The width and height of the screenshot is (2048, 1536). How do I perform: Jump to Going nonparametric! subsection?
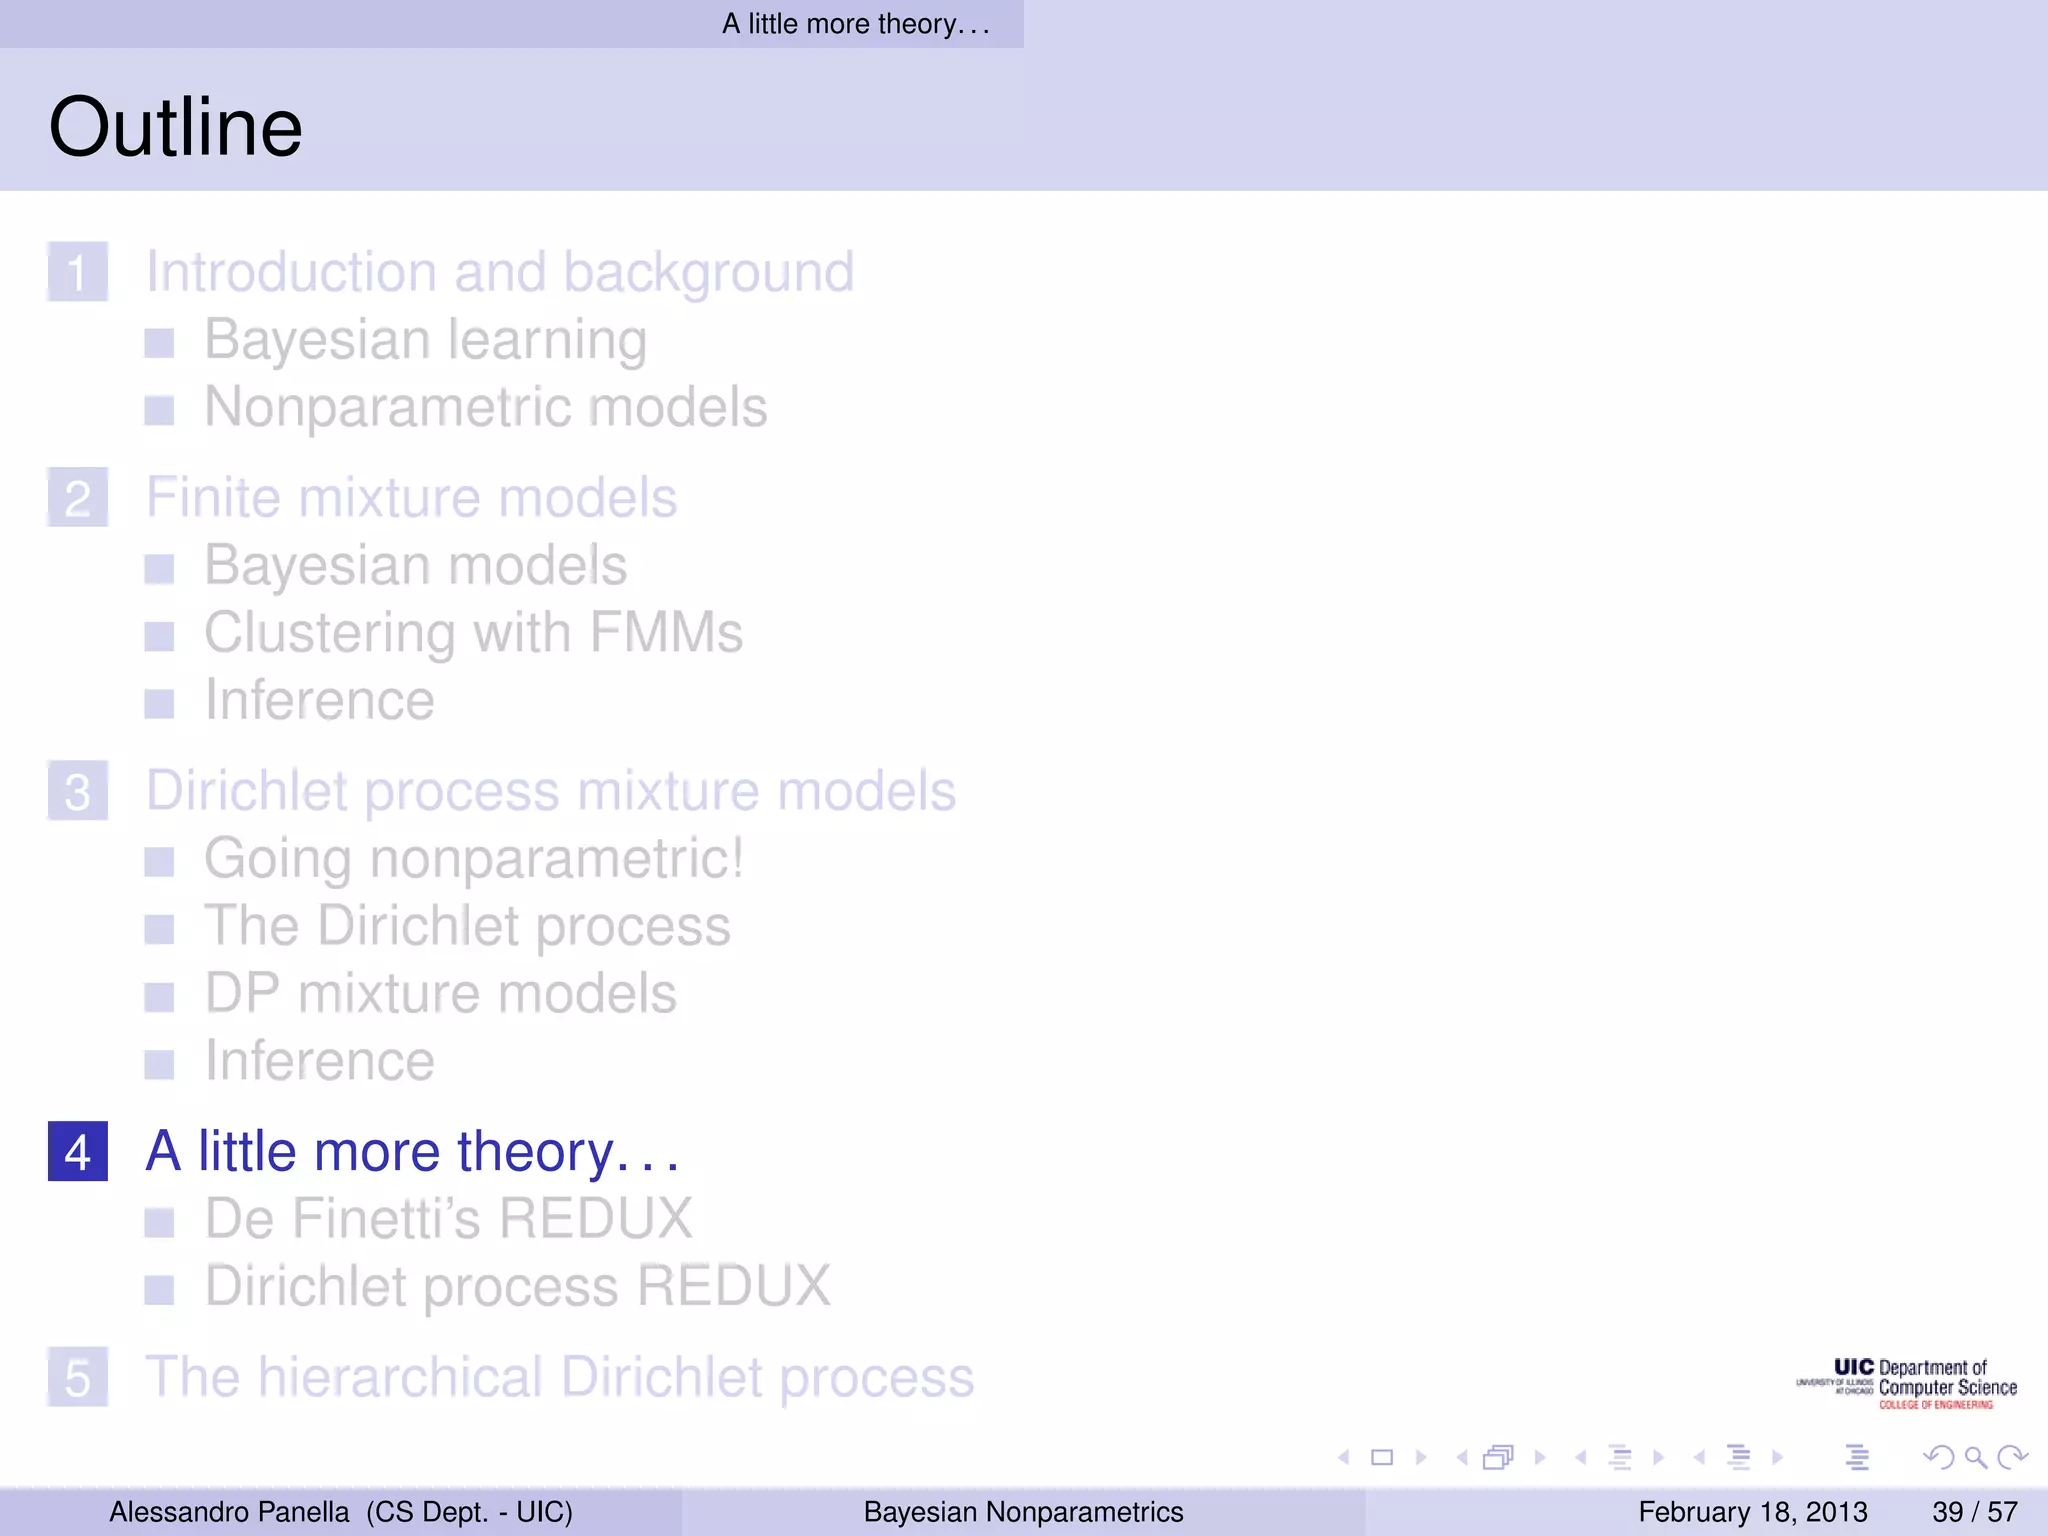point(474,859)
